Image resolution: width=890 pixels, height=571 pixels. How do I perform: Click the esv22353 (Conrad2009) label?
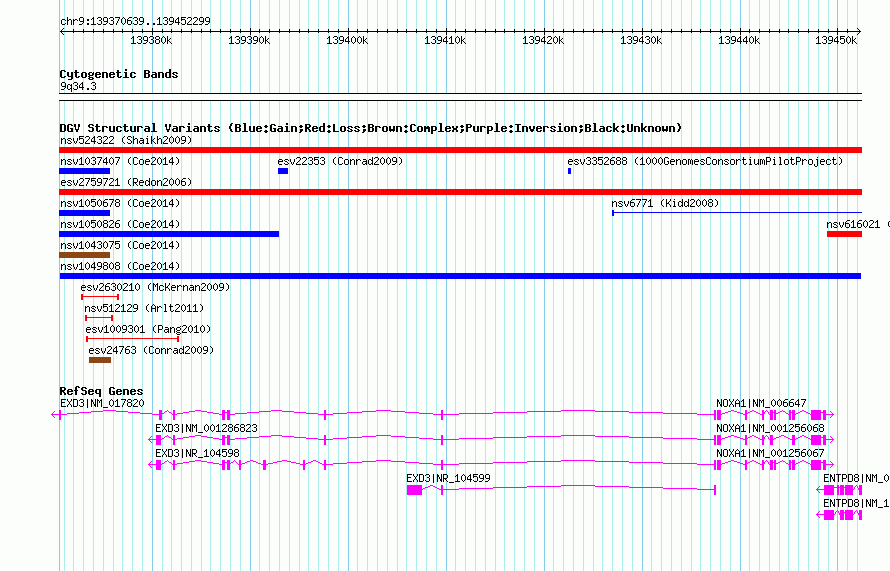[340, 161]
